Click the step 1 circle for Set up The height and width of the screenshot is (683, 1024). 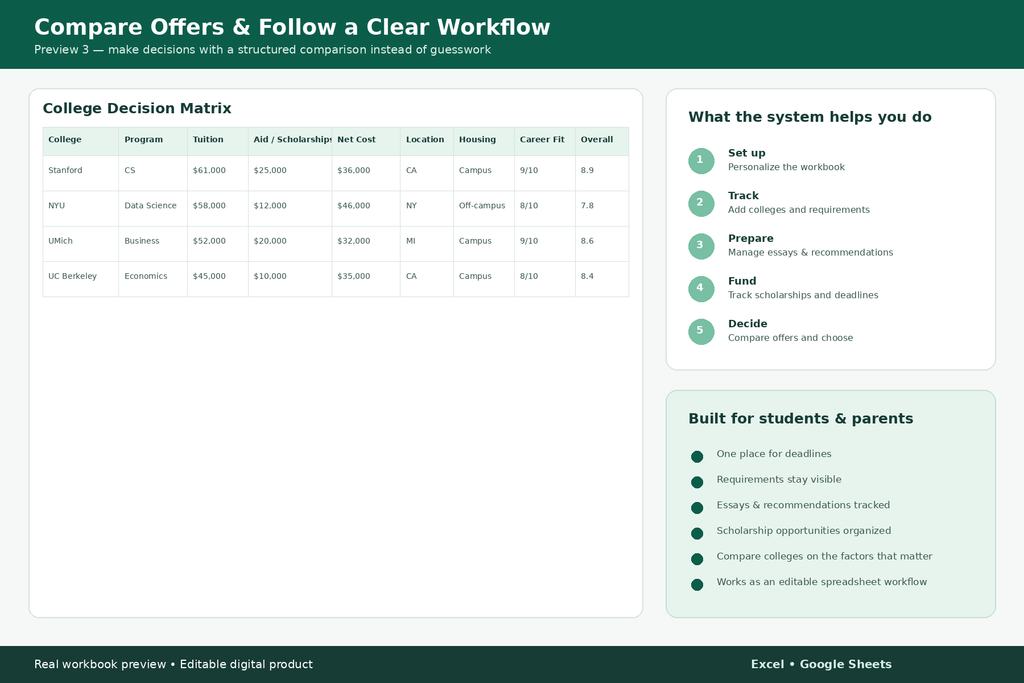pyautogui.click(x=701, y=161)
